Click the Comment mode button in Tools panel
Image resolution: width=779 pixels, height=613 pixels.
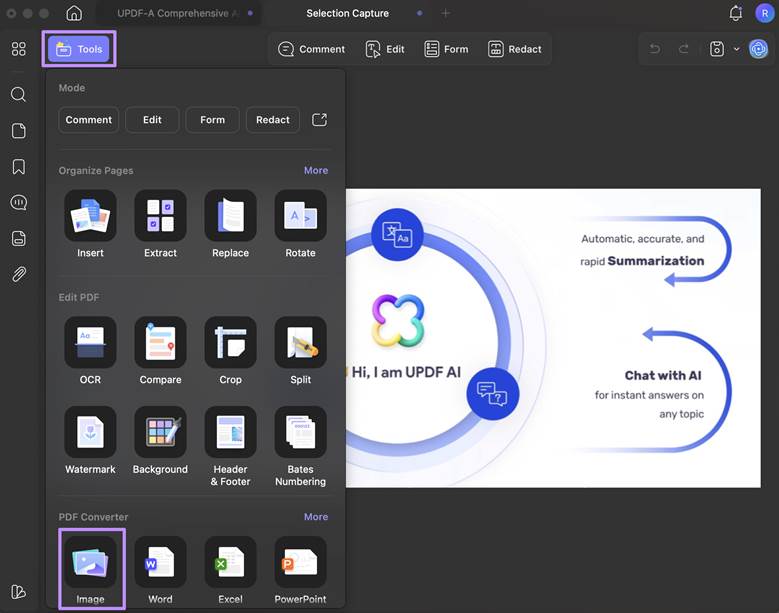(88, 120)
